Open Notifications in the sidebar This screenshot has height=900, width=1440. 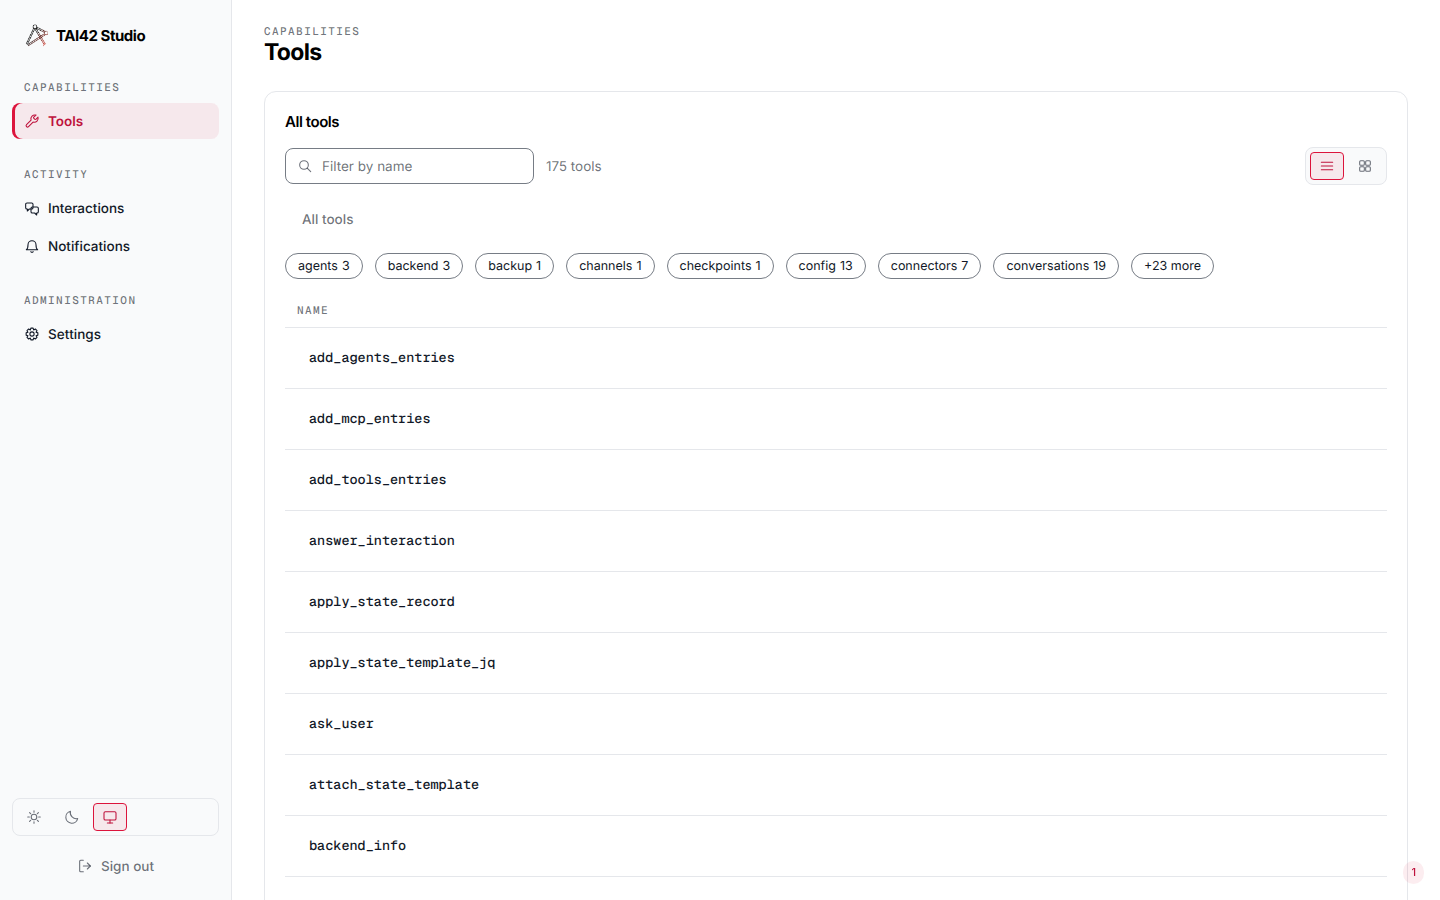coord(116,246)
